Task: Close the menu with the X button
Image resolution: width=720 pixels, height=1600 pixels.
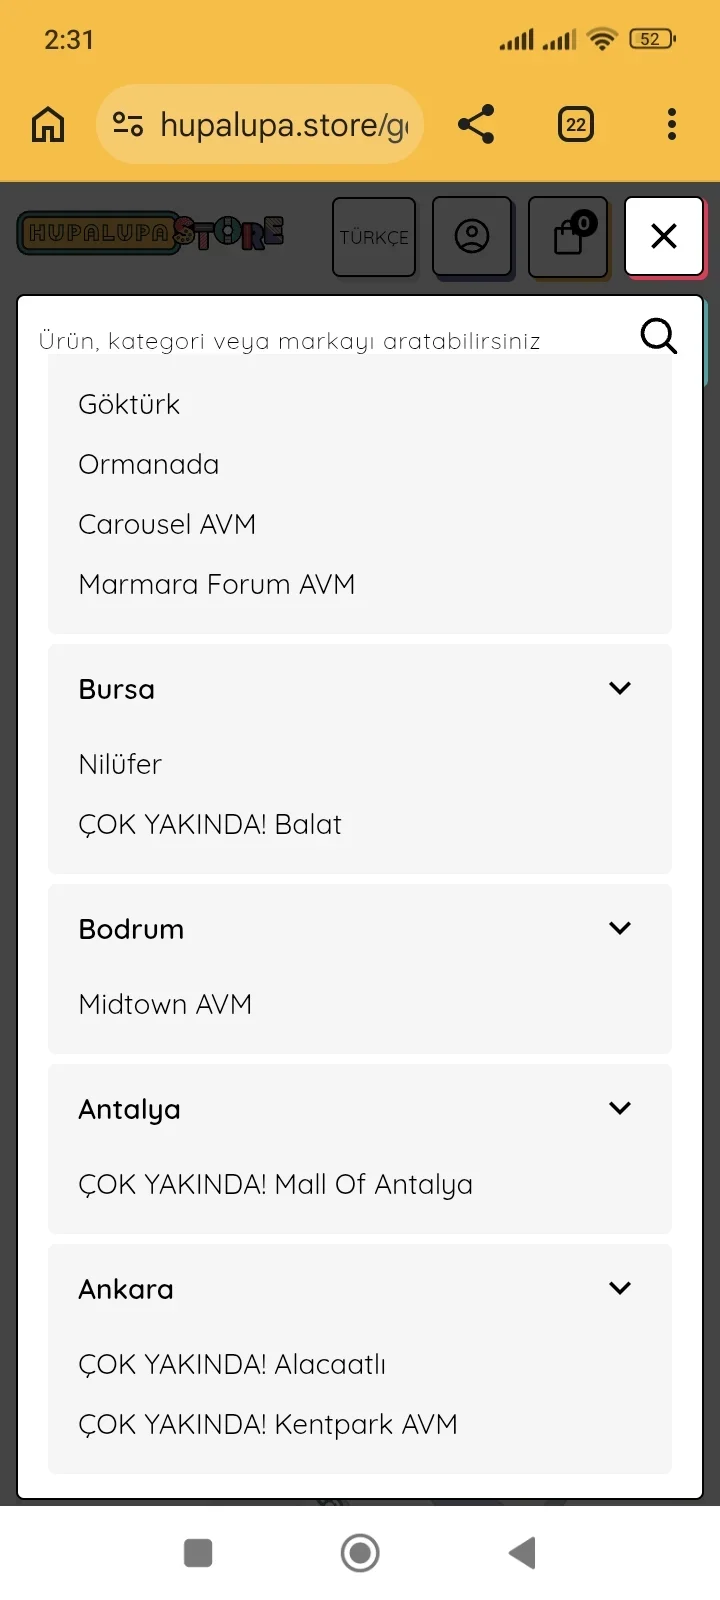Action: click(x=664, y=237)
